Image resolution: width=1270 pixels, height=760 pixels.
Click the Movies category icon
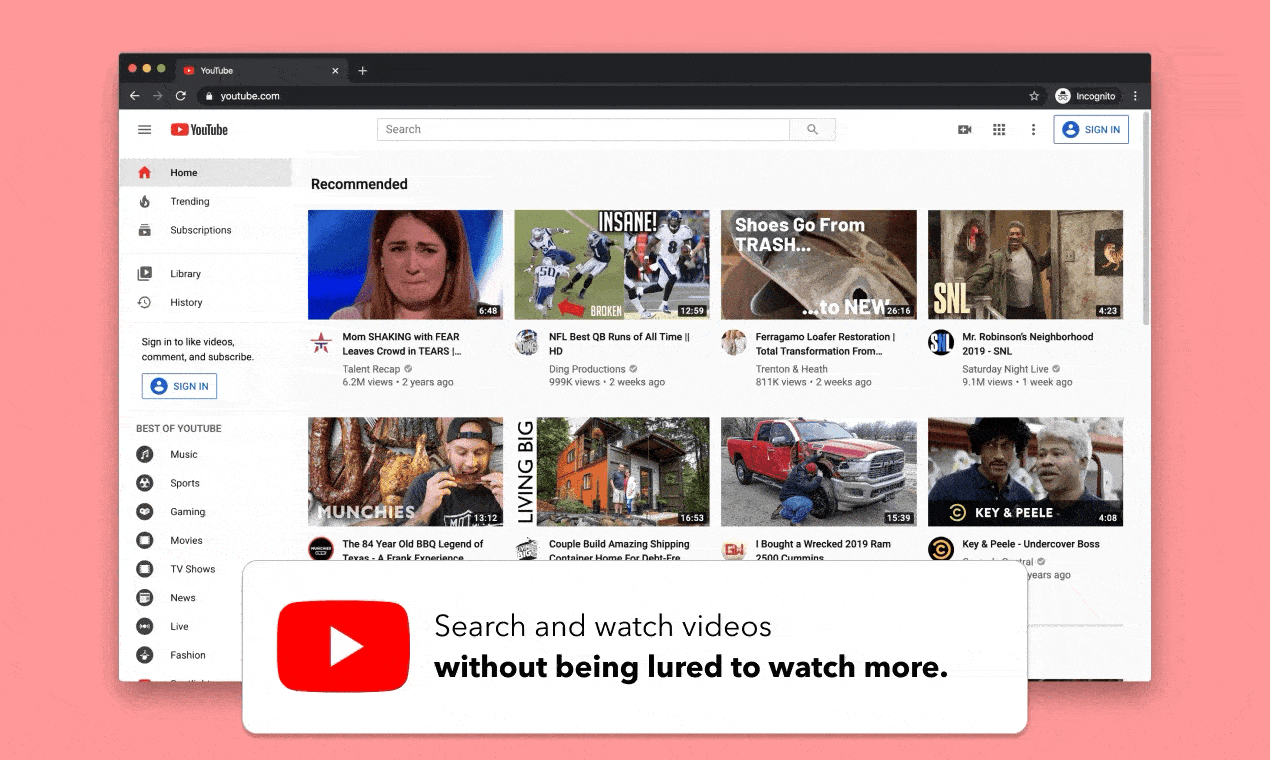coord(145,540)
